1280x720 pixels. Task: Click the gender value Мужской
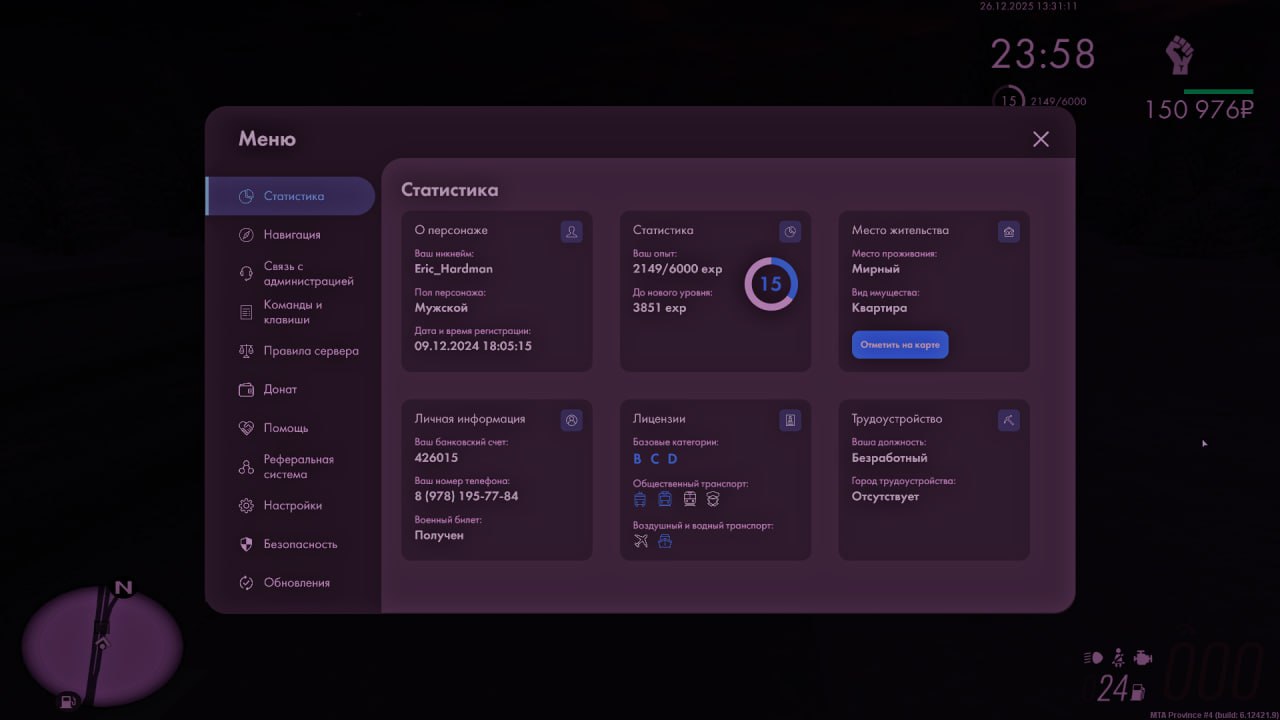tap(441, 308)
